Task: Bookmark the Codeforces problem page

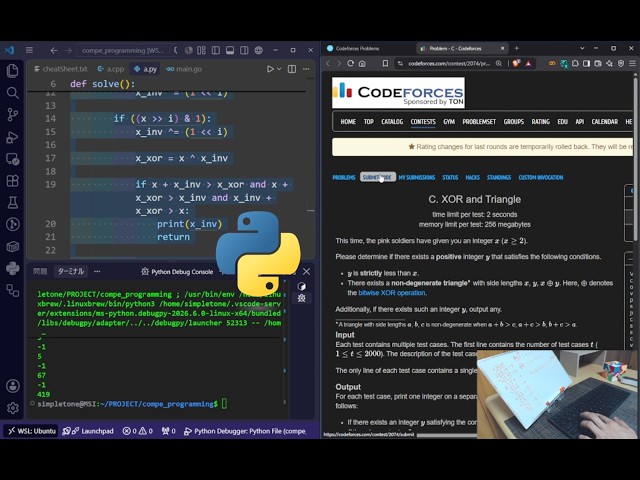Action: 385,63
